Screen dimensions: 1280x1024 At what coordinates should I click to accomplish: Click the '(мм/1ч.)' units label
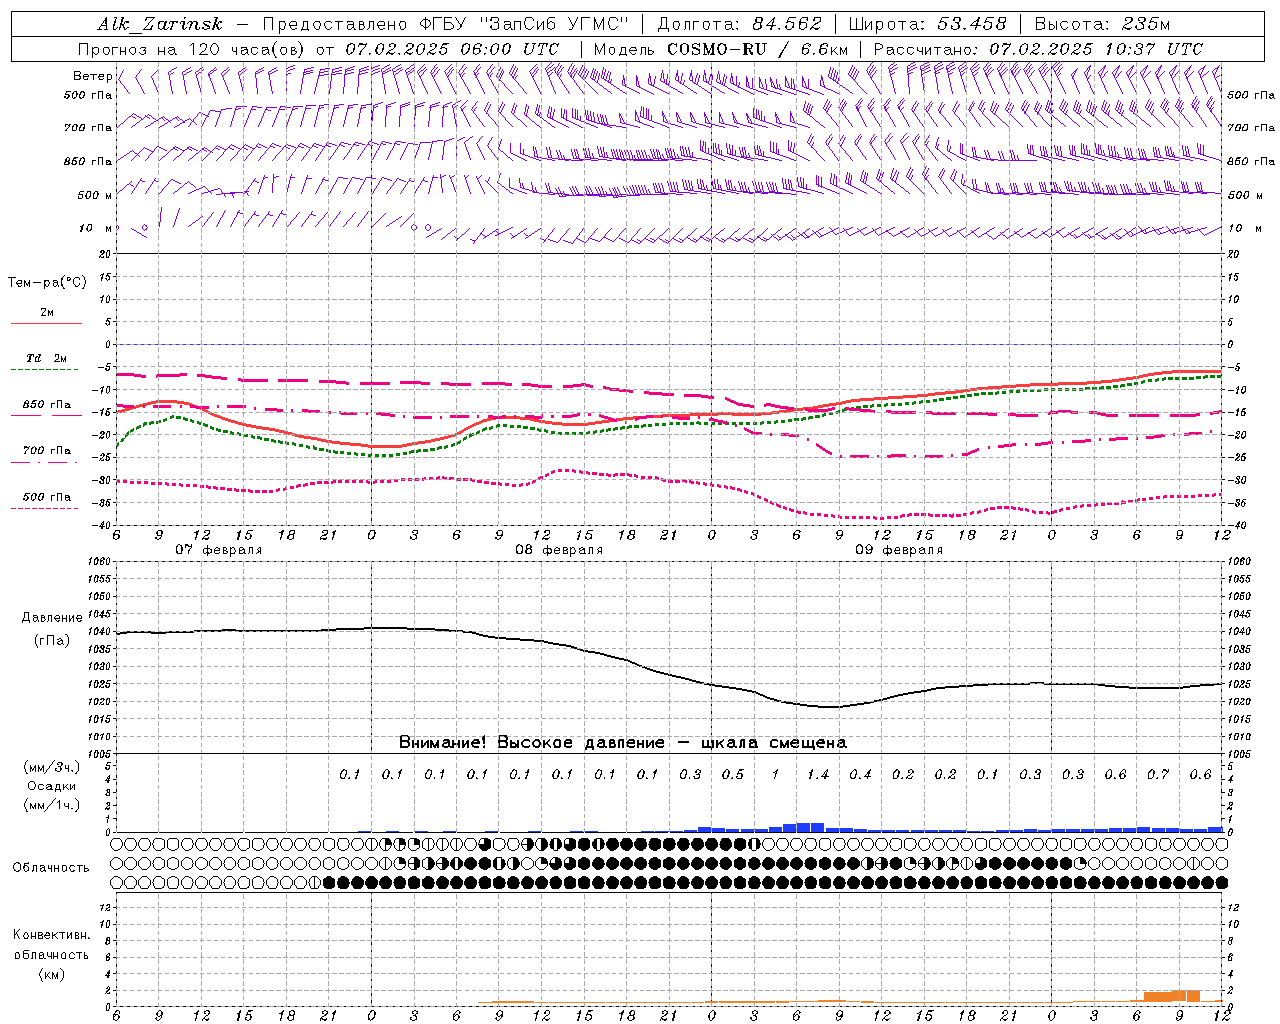coord(51,805)
